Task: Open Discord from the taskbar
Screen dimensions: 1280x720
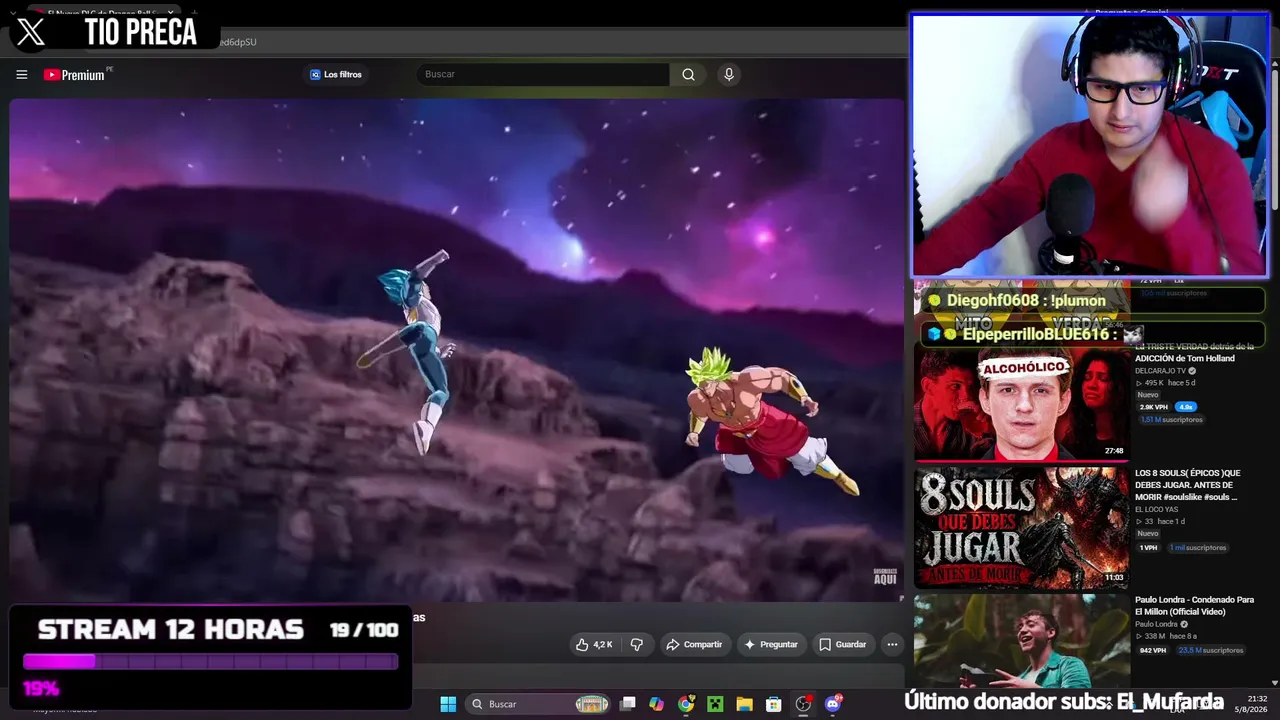Action: coord(832,704)
